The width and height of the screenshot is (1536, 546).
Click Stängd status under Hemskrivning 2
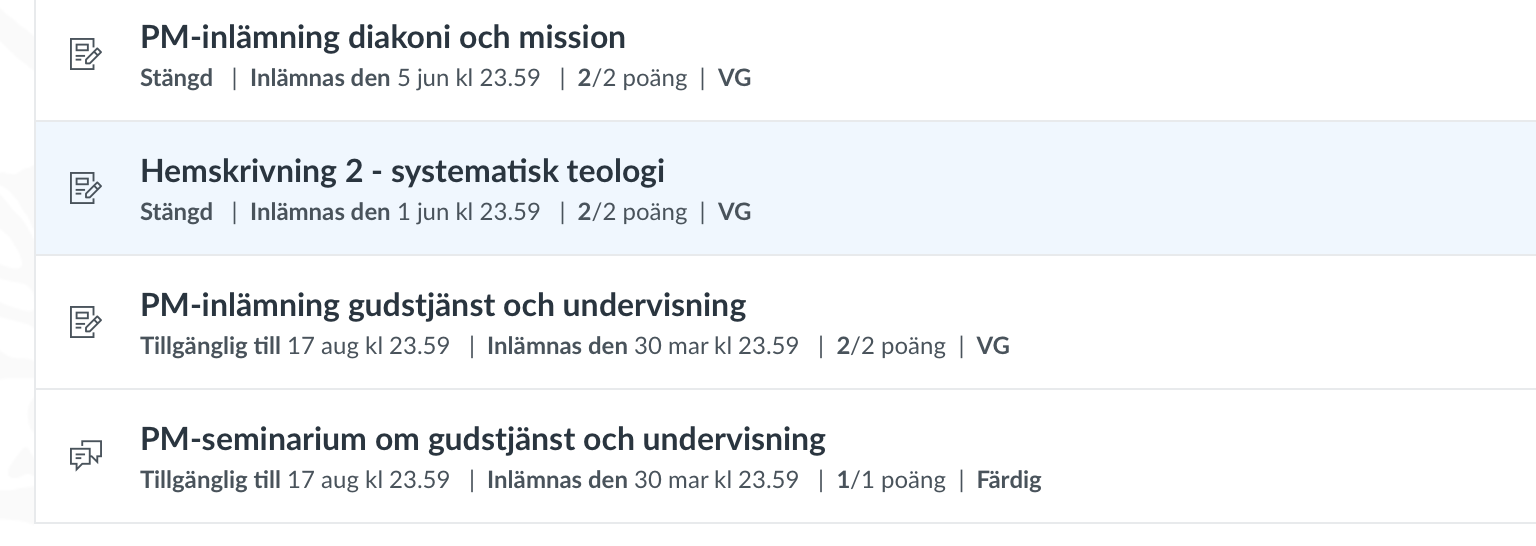177,212
